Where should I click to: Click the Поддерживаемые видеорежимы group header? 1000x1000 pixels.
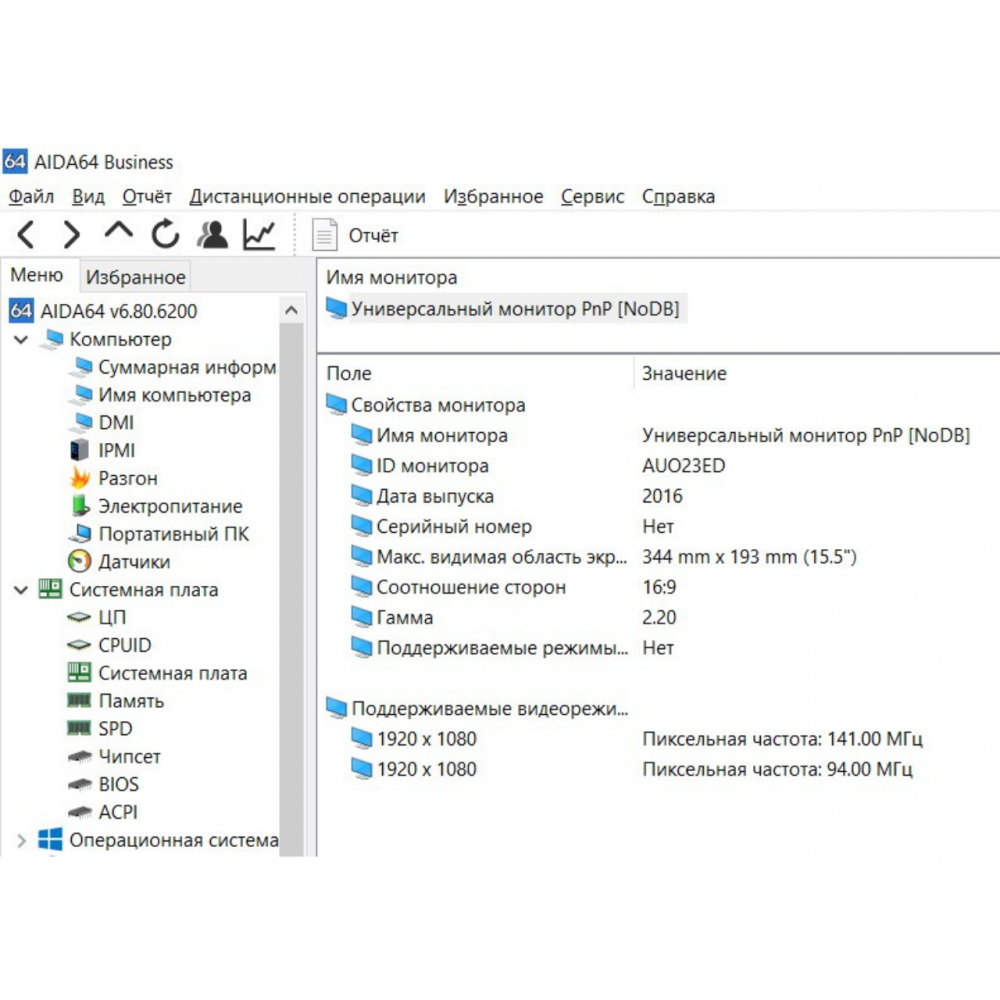coord(477,709)
